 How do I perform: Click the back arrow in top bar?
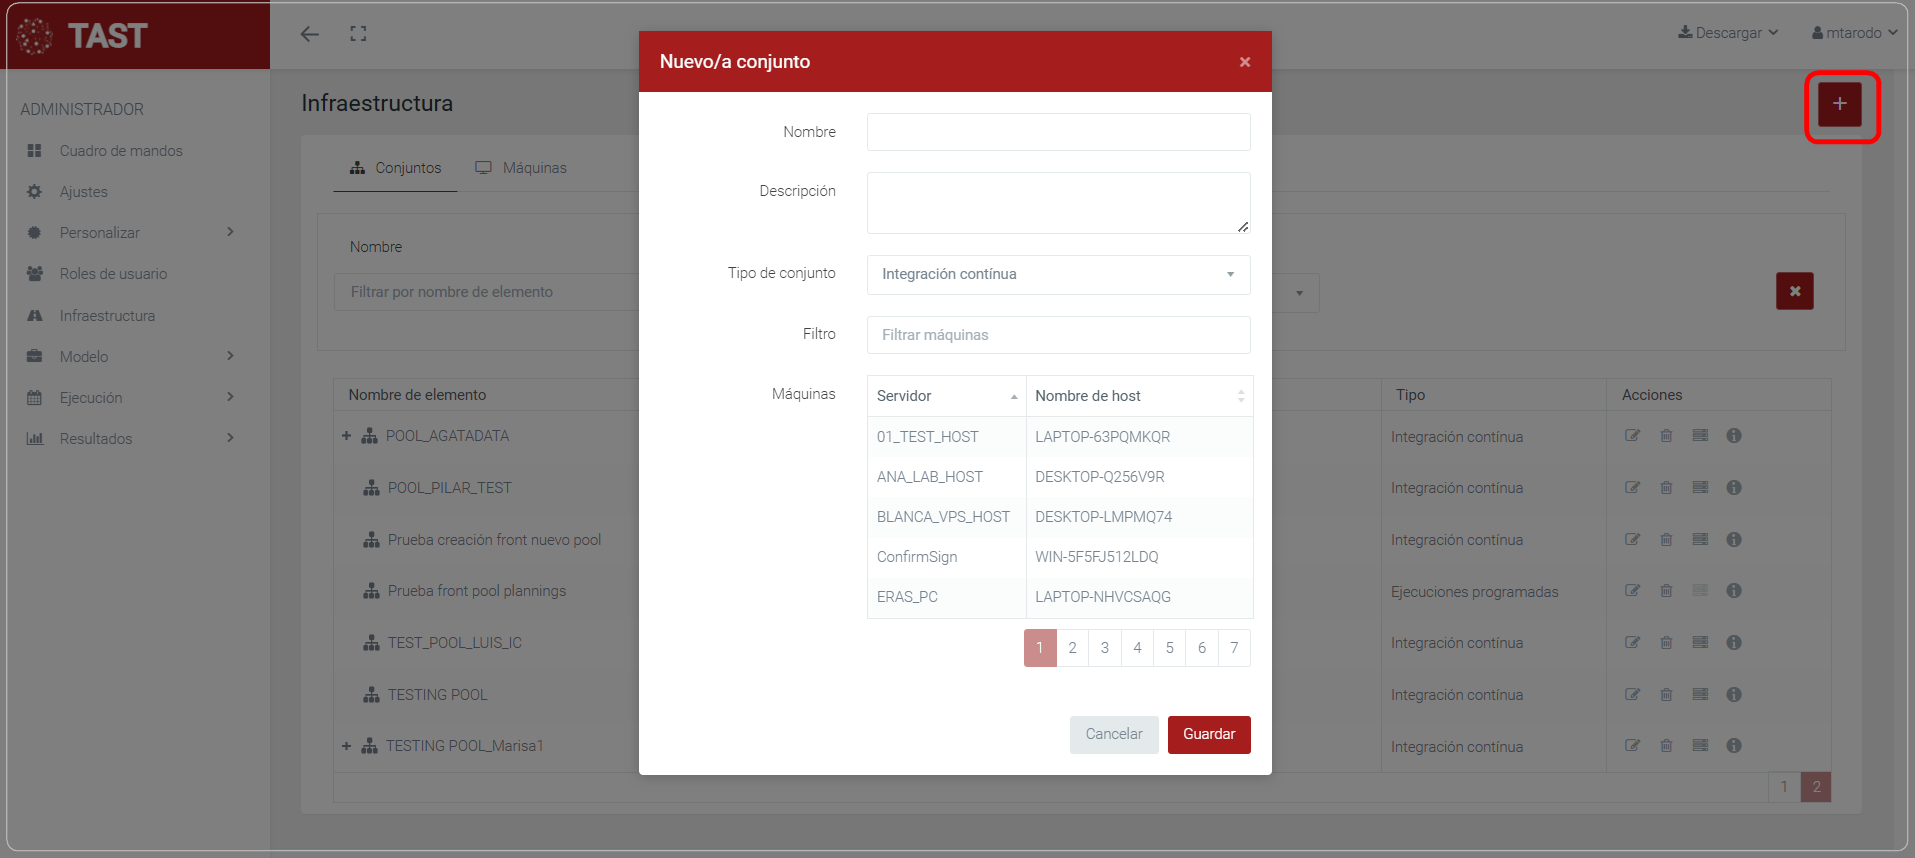click(x=310, y=34)
